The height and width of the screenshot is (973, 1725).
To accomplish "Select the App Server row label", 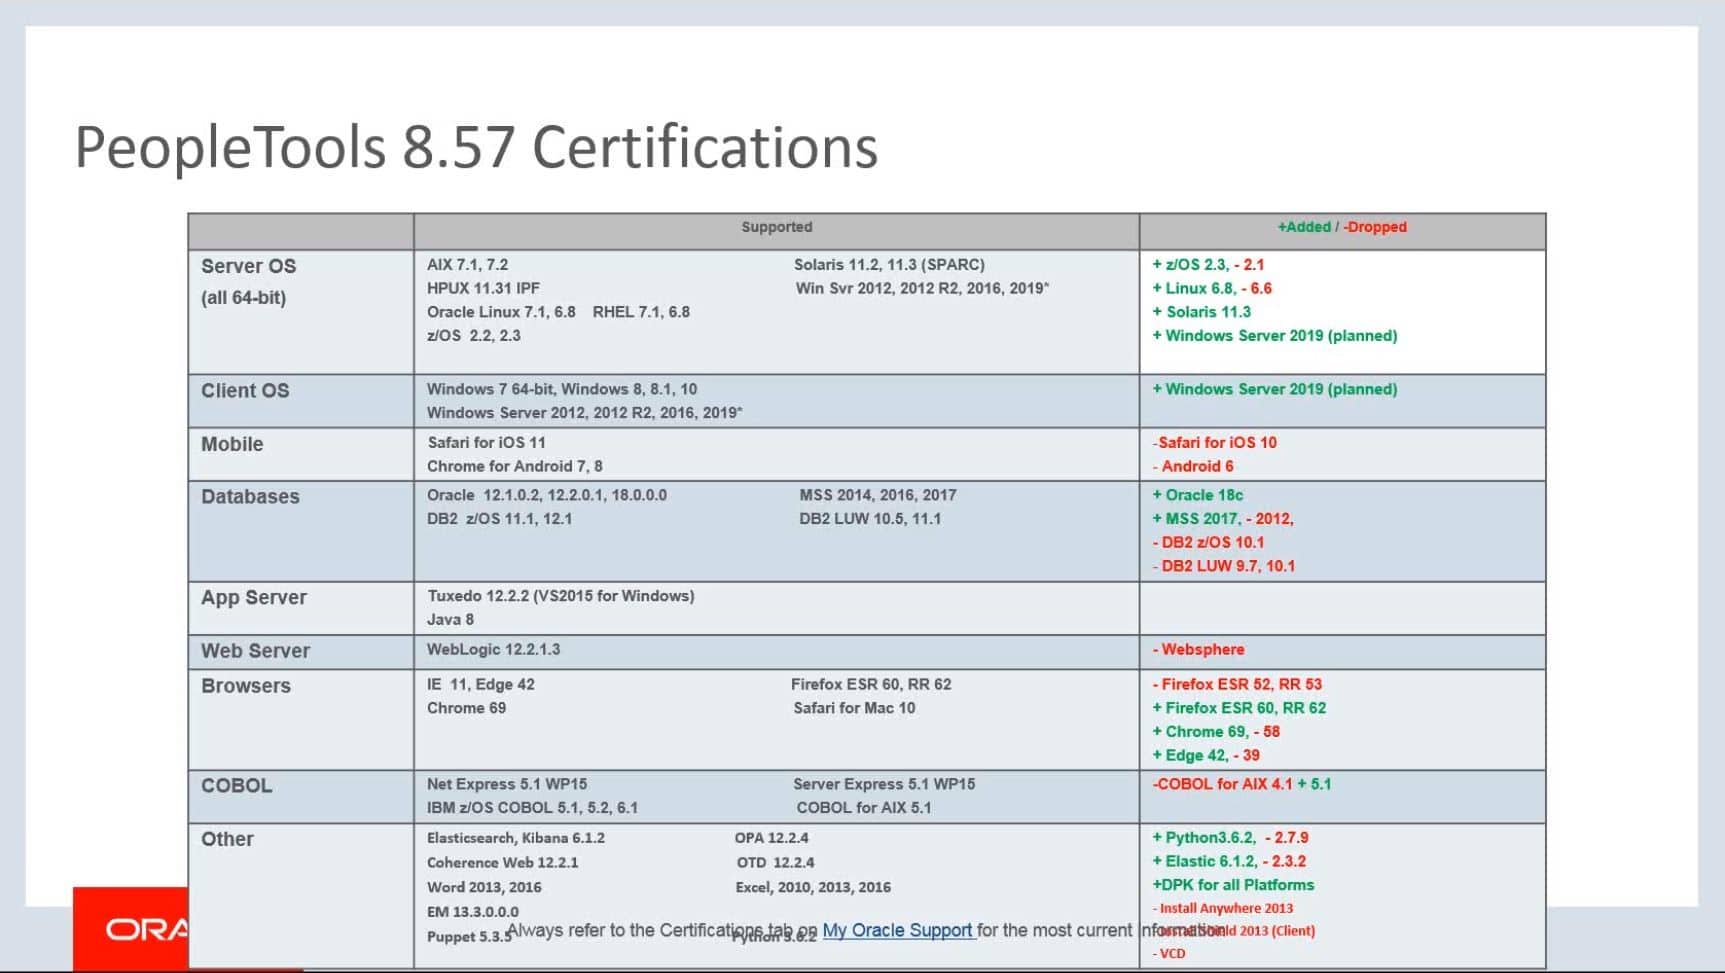I will point(253,597).
